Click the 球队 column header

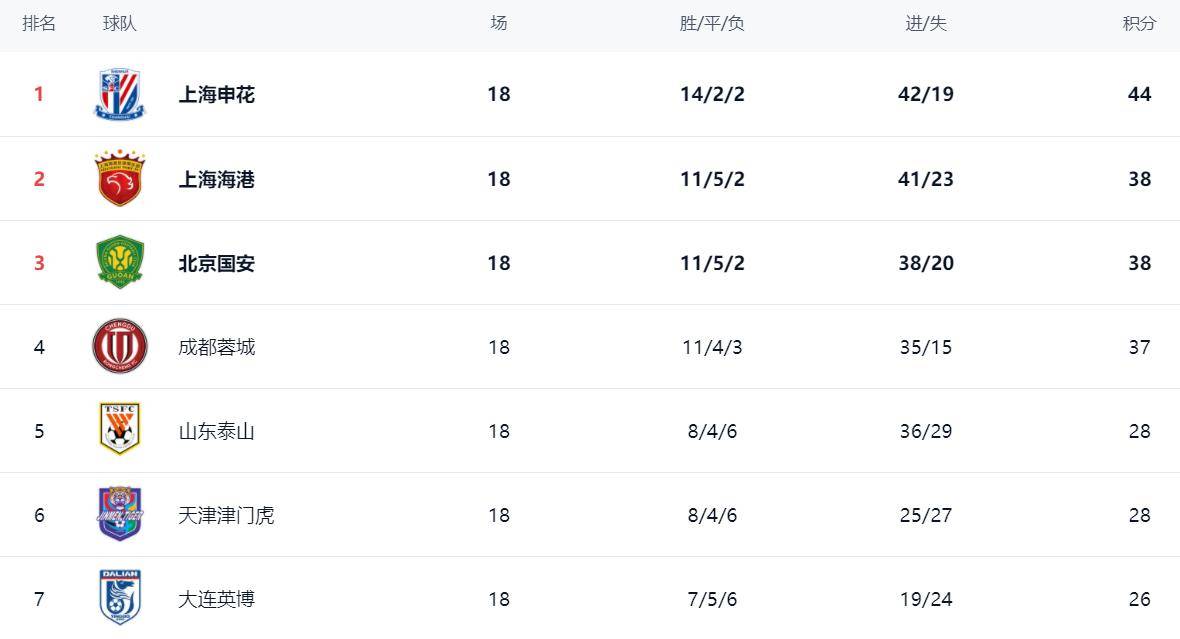pyautogui.click(x=120, y=24)
